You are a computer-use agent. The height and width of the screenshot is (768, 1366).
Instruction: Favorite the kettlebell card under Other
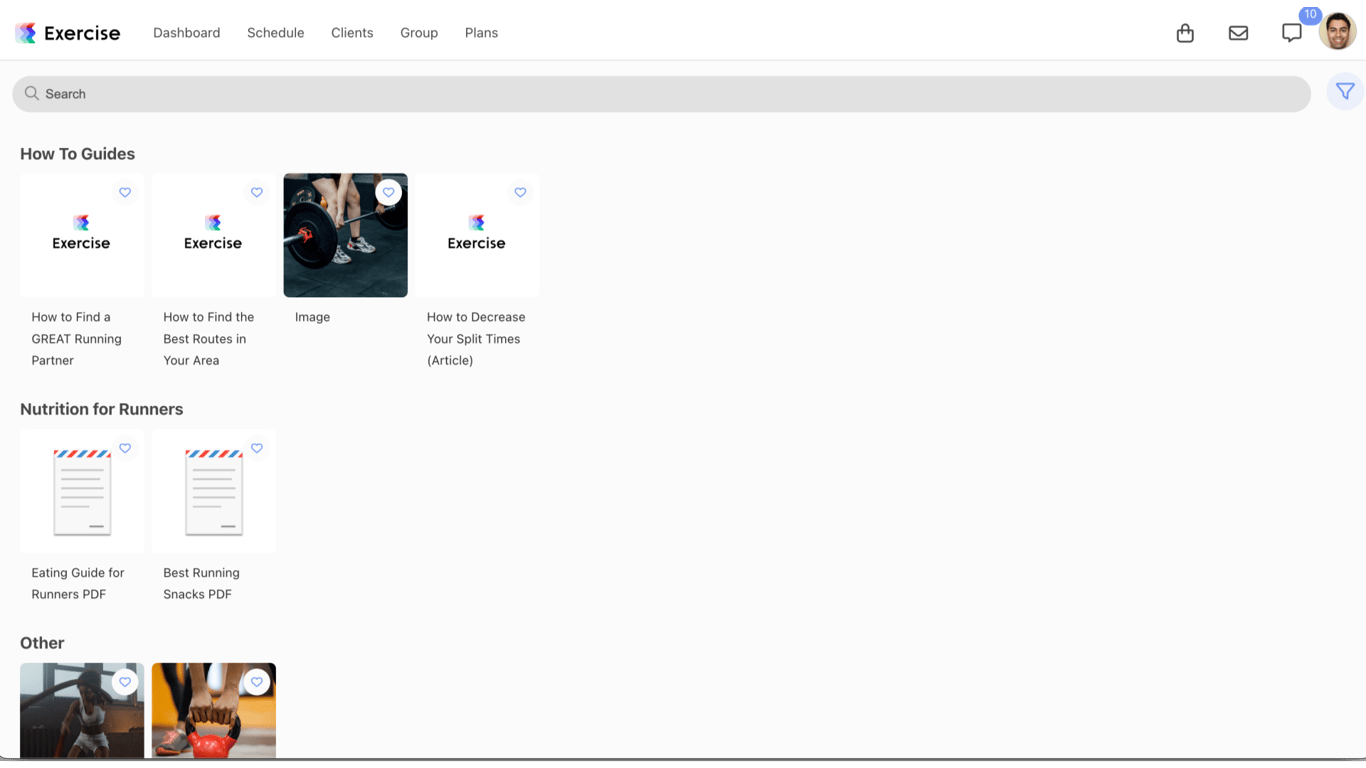coord(257,682)
